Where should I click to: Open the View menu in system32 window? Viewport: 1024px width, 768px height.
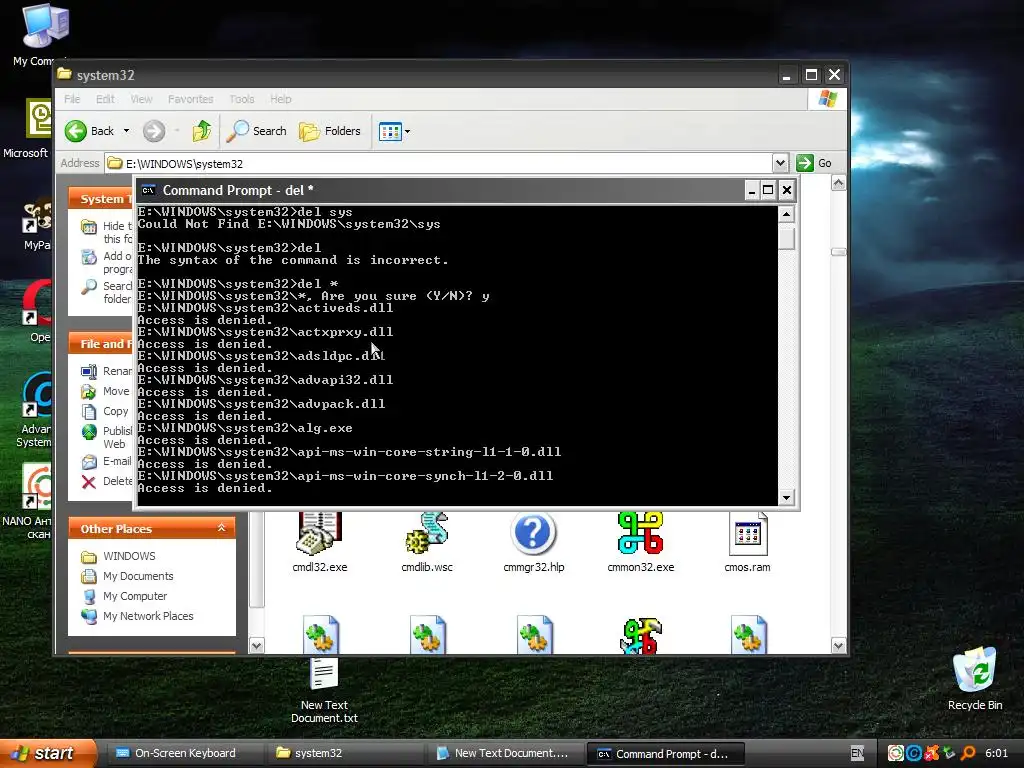[x=141, y=99]
